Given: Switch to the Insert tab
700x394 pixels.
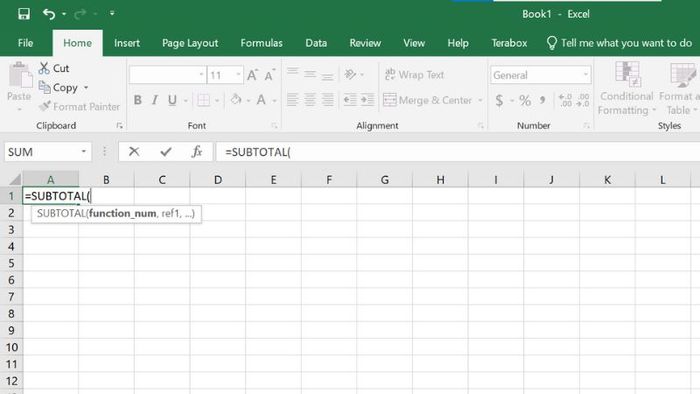Looking at the screenshot, I should coord(127,43).
